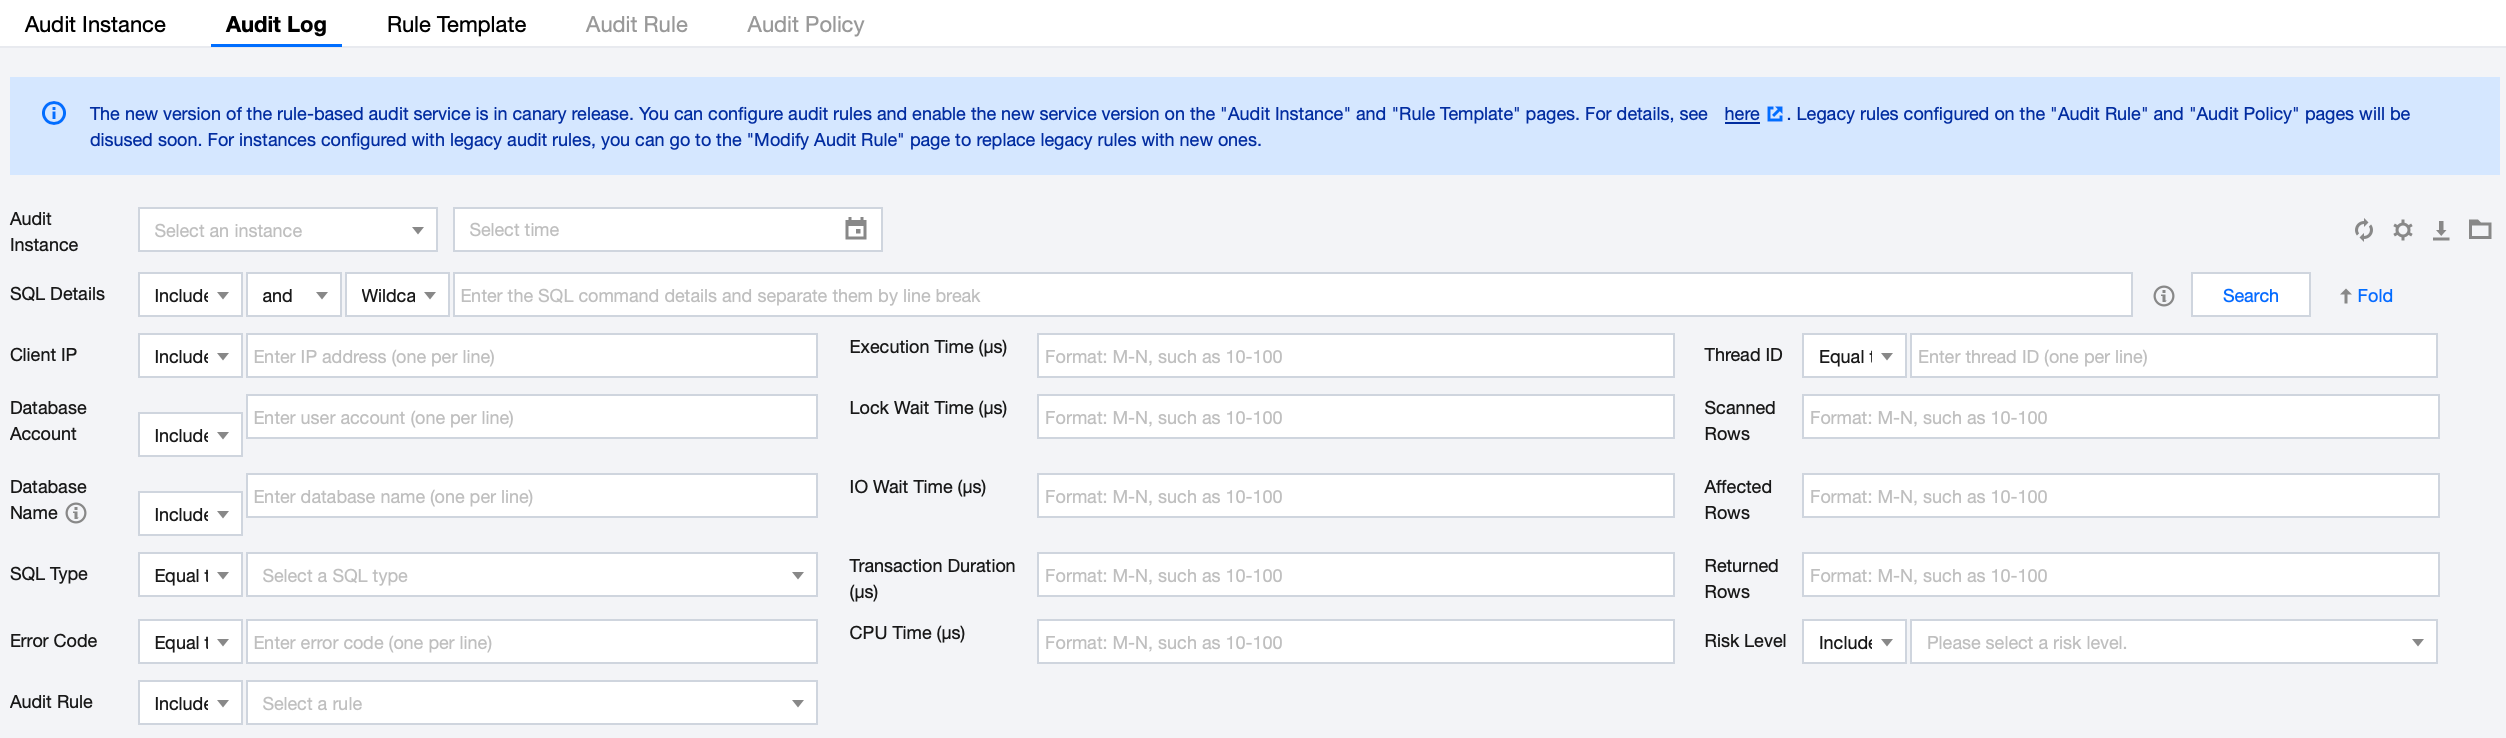Click the info icon beside SQL details field

(2163, 296)
